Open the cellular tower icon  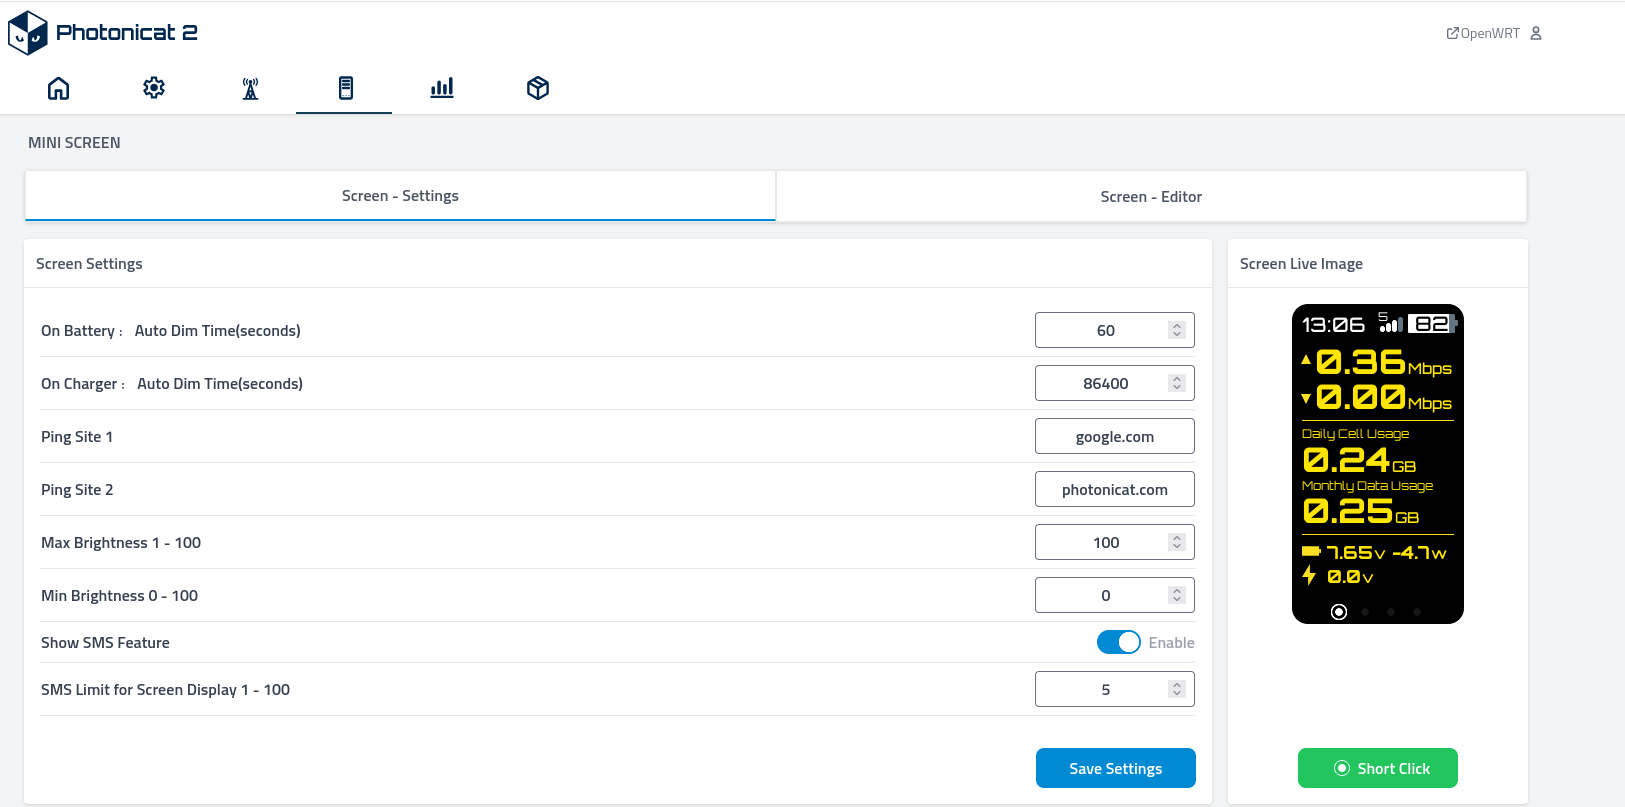pyautogui.click(x=250, y=89)
